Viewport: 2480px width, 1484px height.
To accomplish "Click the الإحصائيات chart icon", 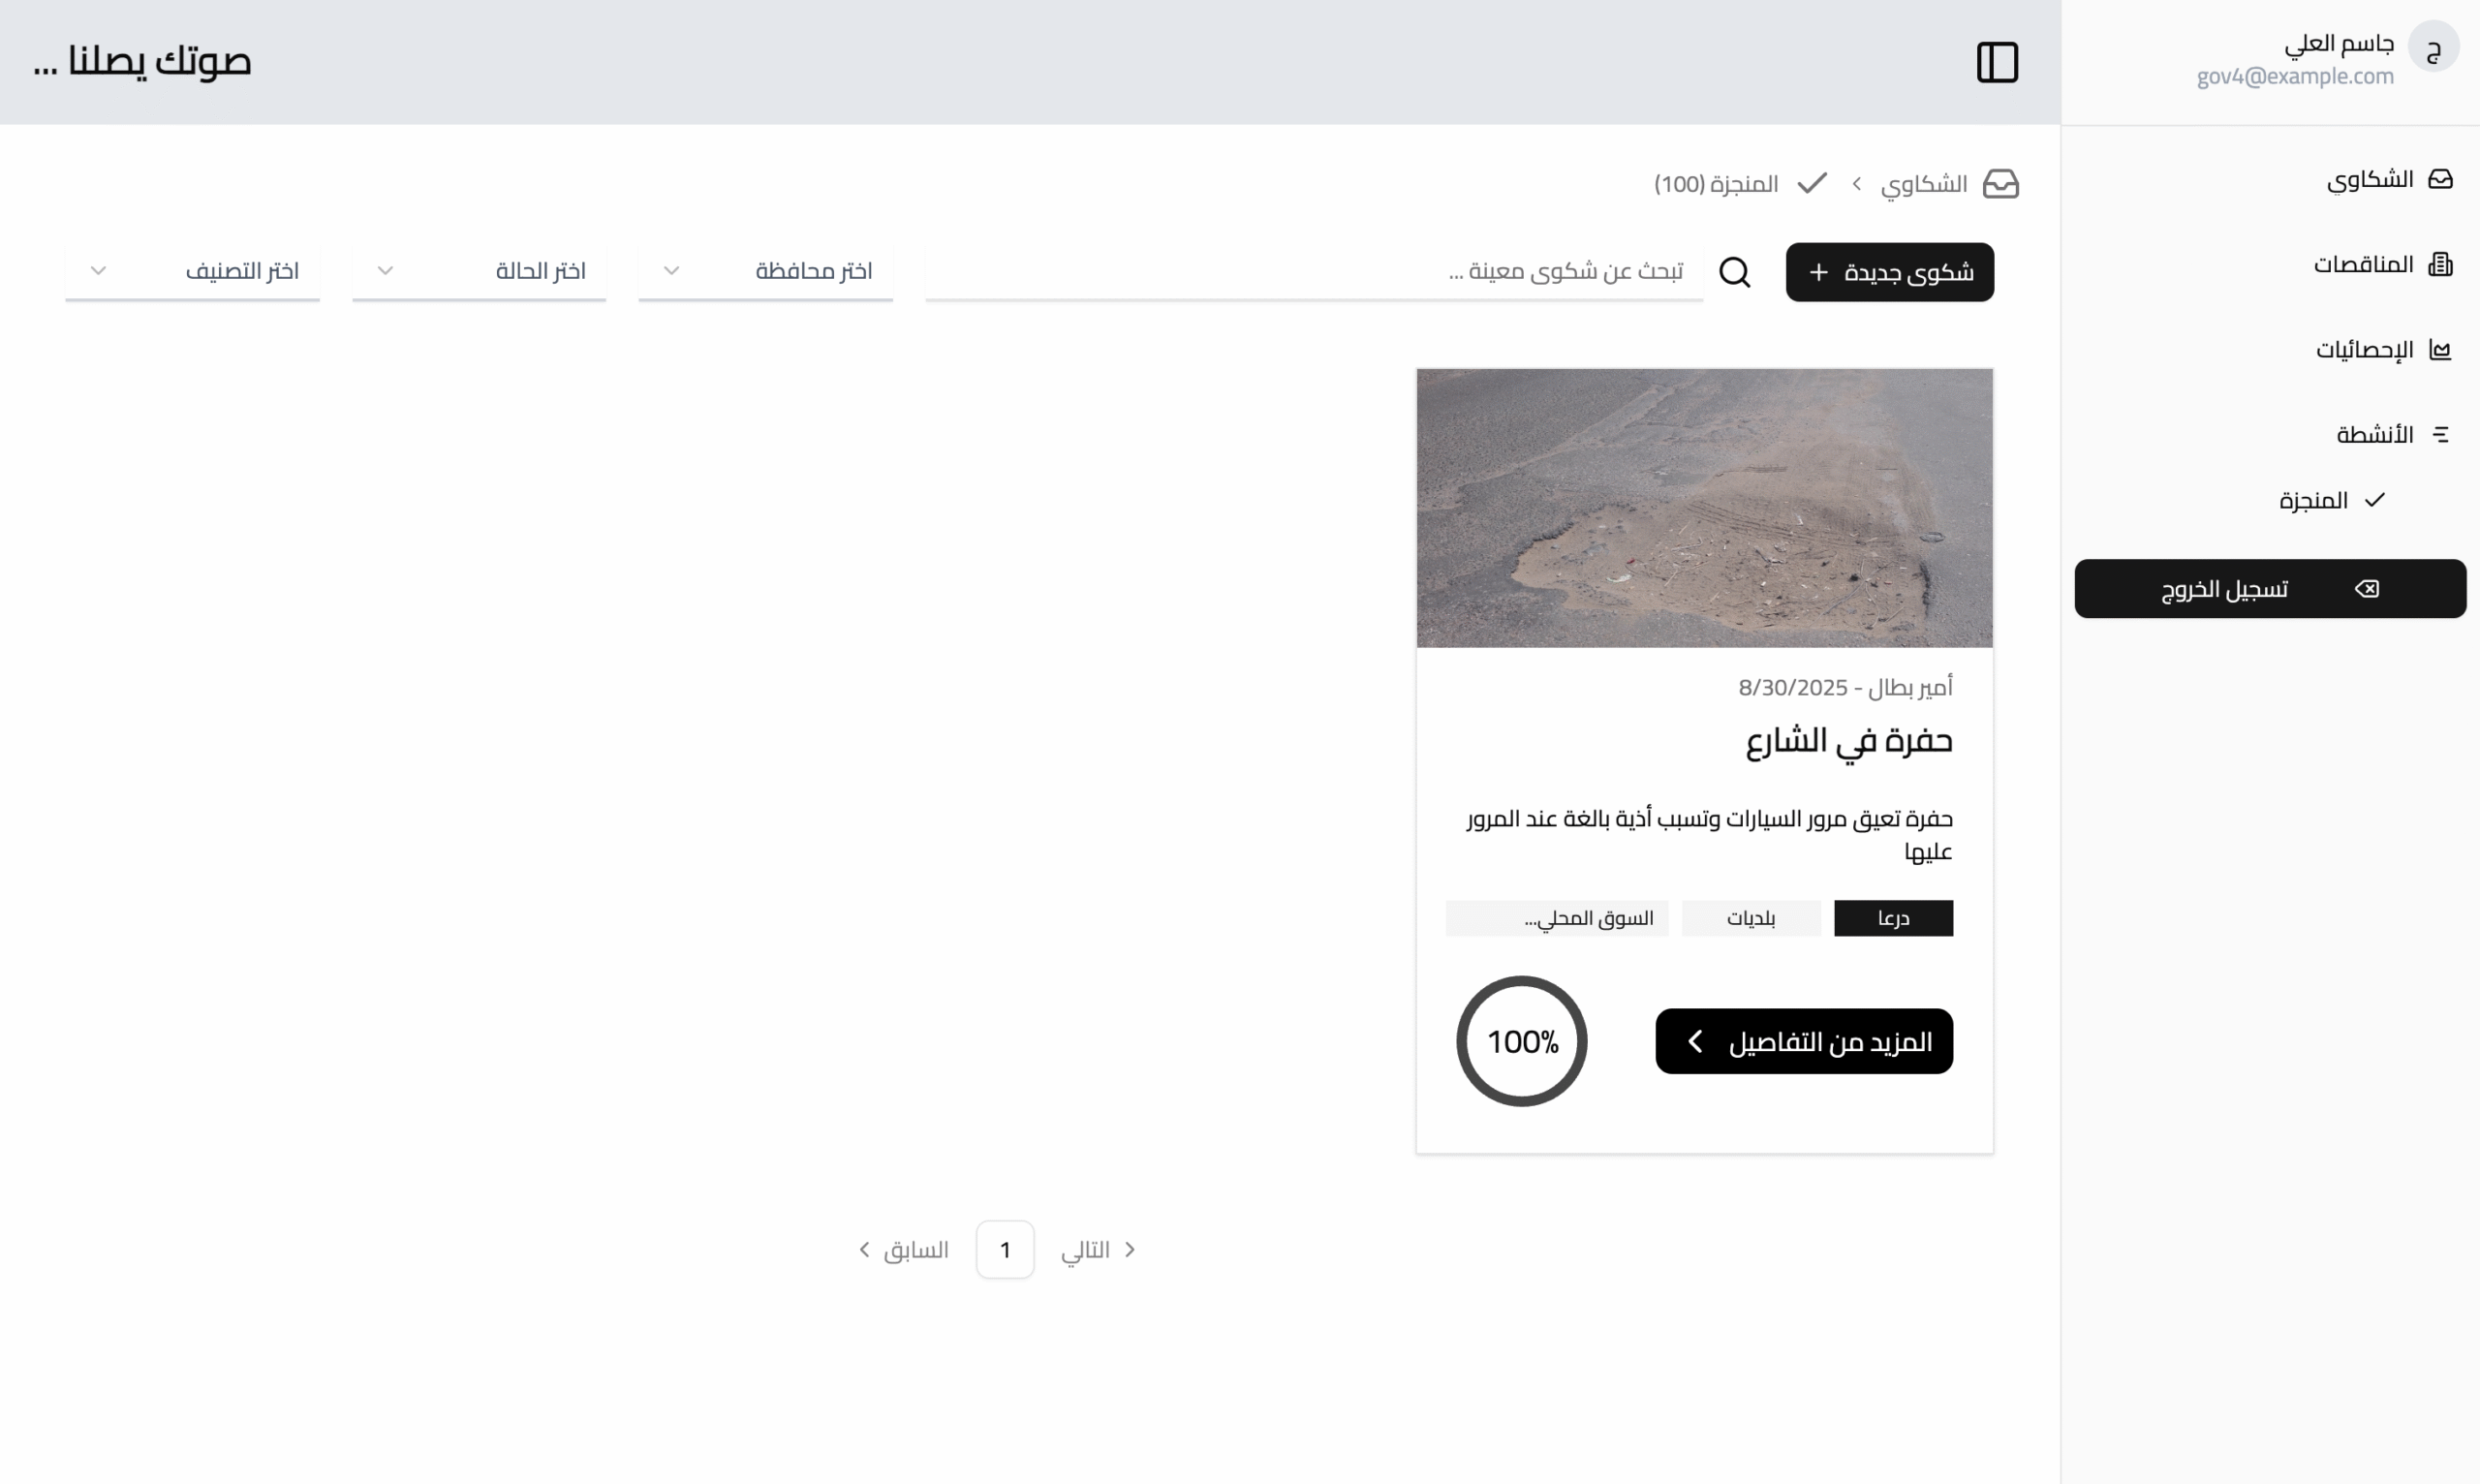I will (x=2440, y=349).
